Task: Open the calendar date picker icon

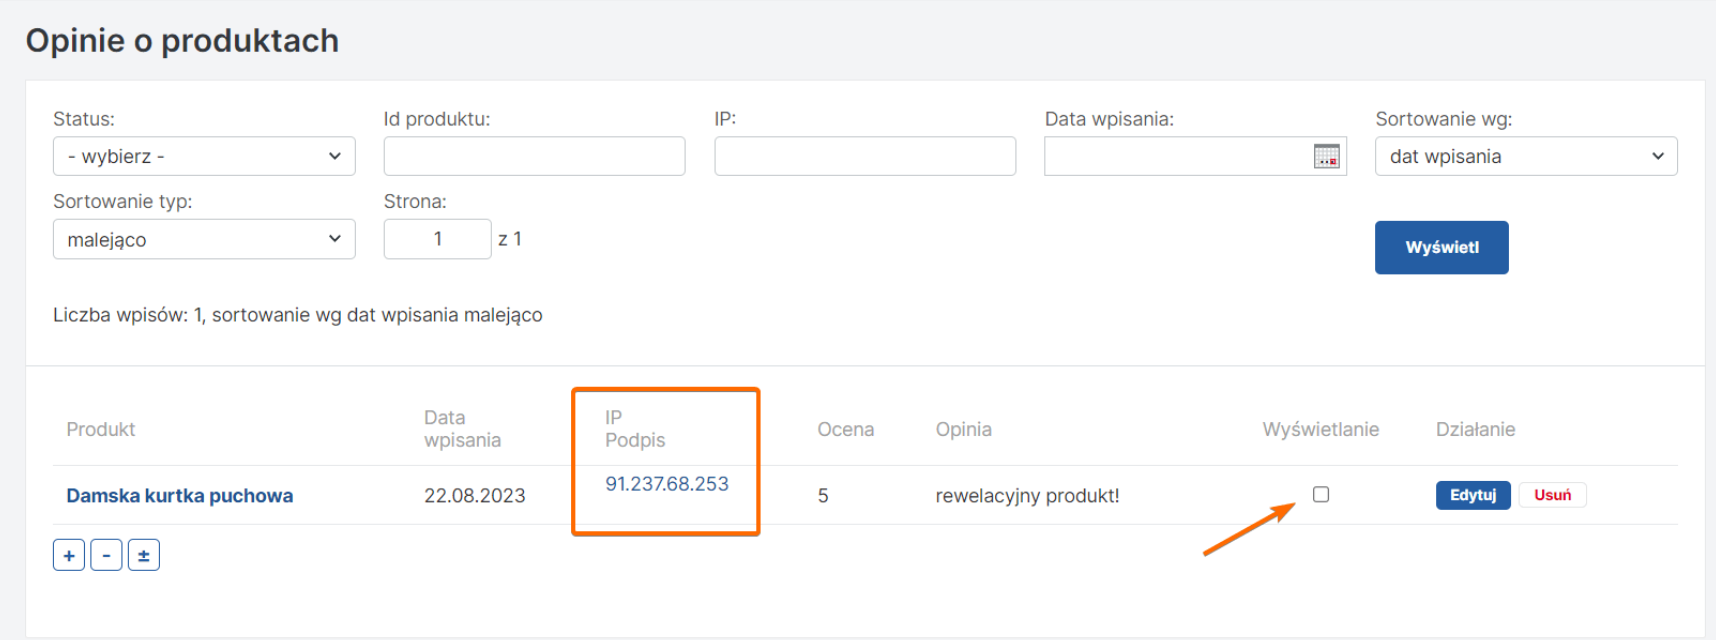Action: 1326,156
